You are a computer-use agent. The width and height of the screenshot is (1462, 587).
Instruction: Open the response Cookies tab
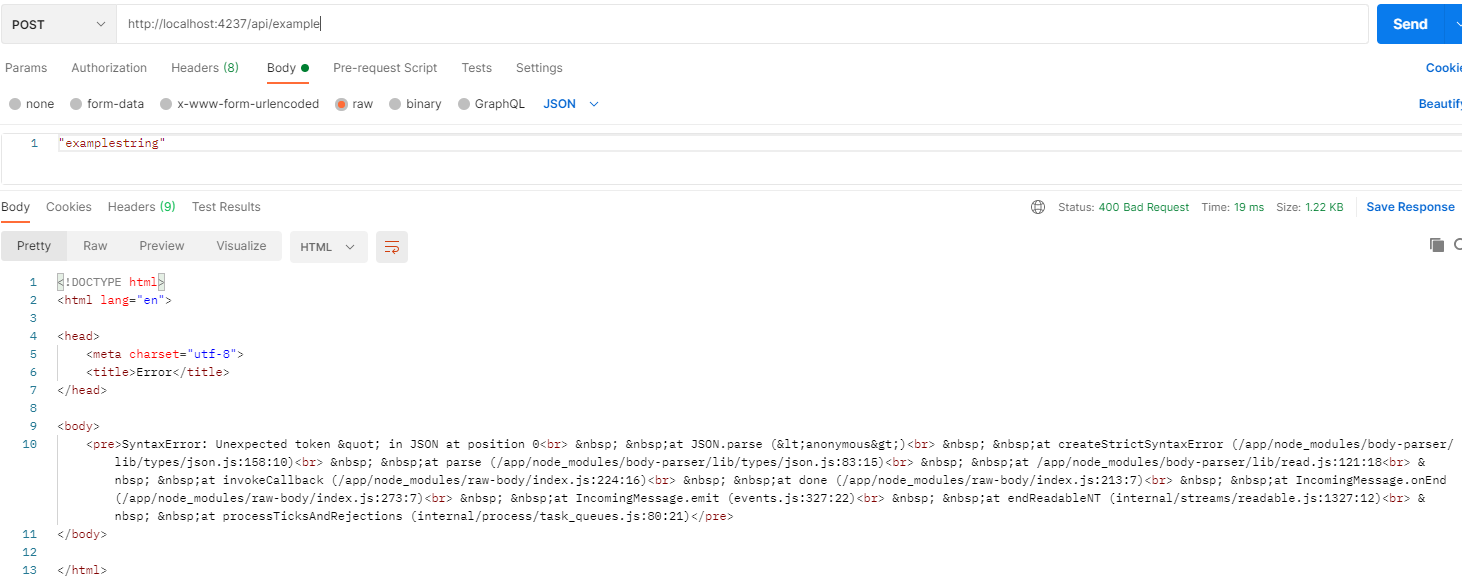pos(69,207)
